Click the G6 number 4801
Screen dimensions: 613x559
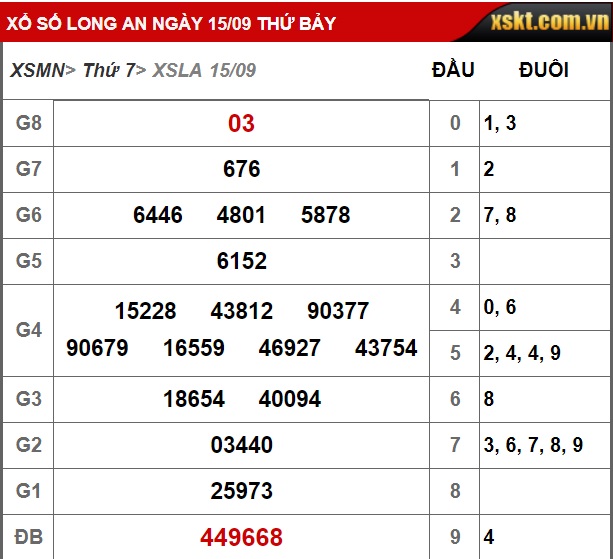(x=241, y=215)
